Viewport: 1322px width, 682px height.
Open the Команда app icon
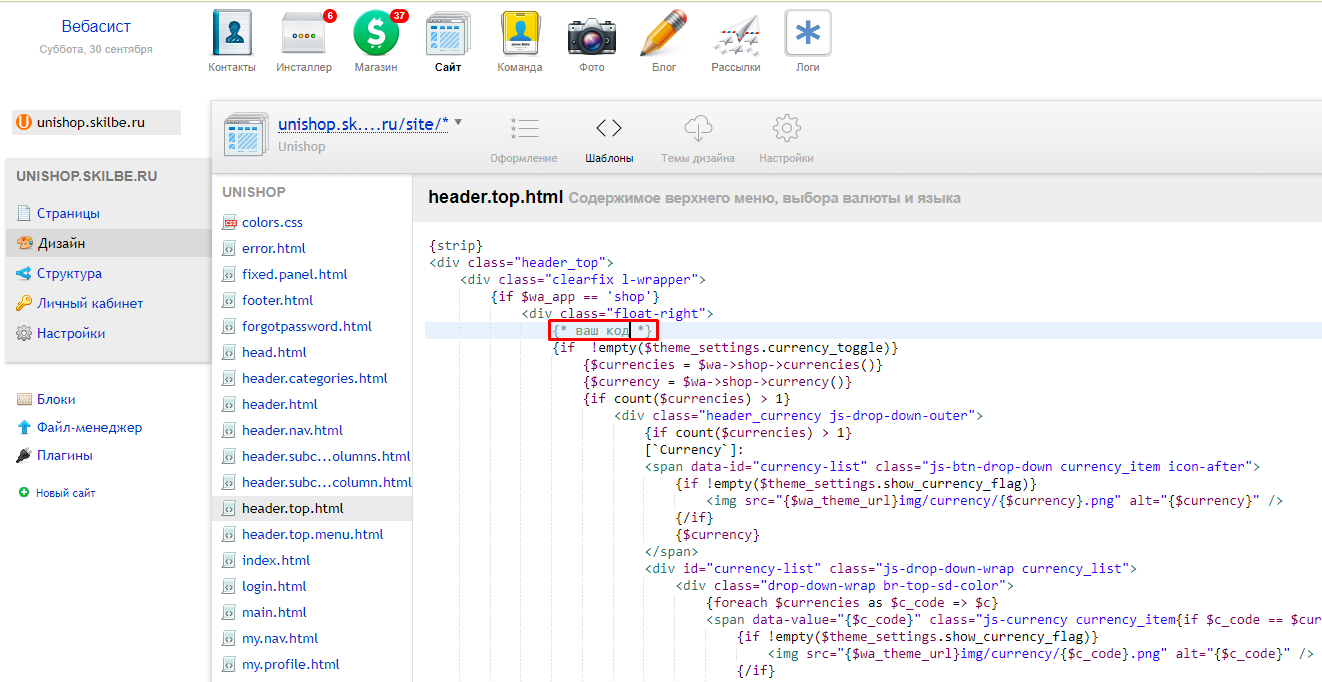tap(520, 36)
